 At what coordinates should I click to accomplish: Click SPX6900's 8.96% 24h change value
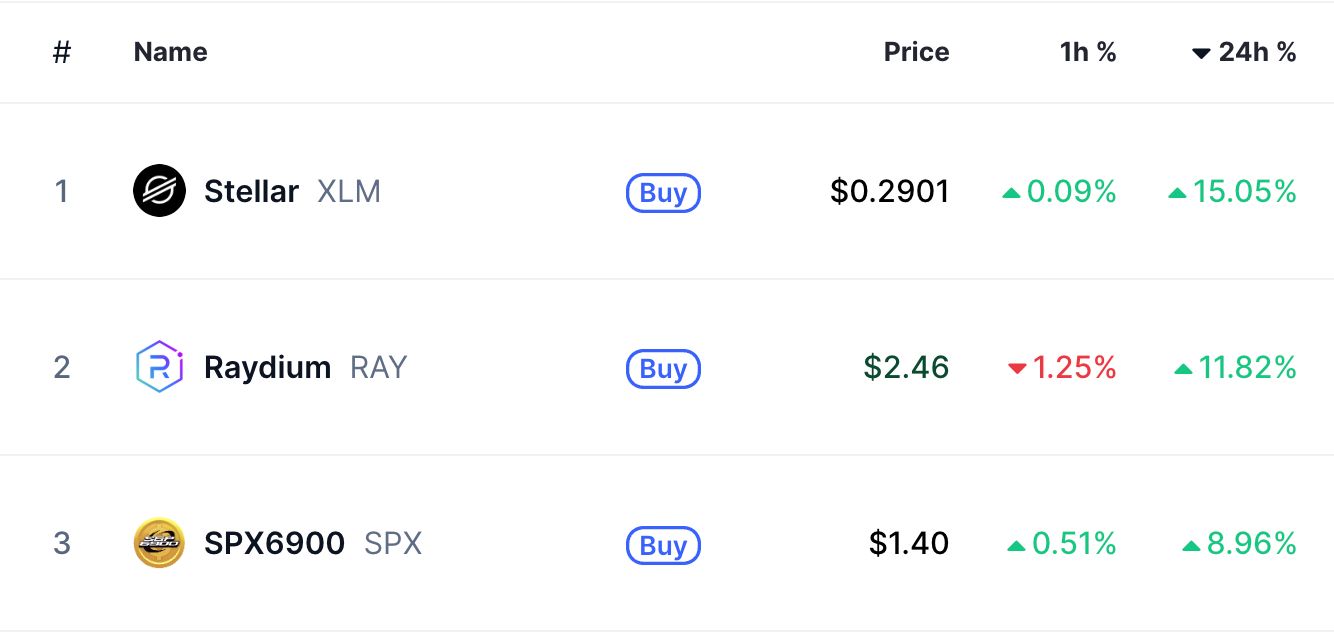pos(1239,544)
